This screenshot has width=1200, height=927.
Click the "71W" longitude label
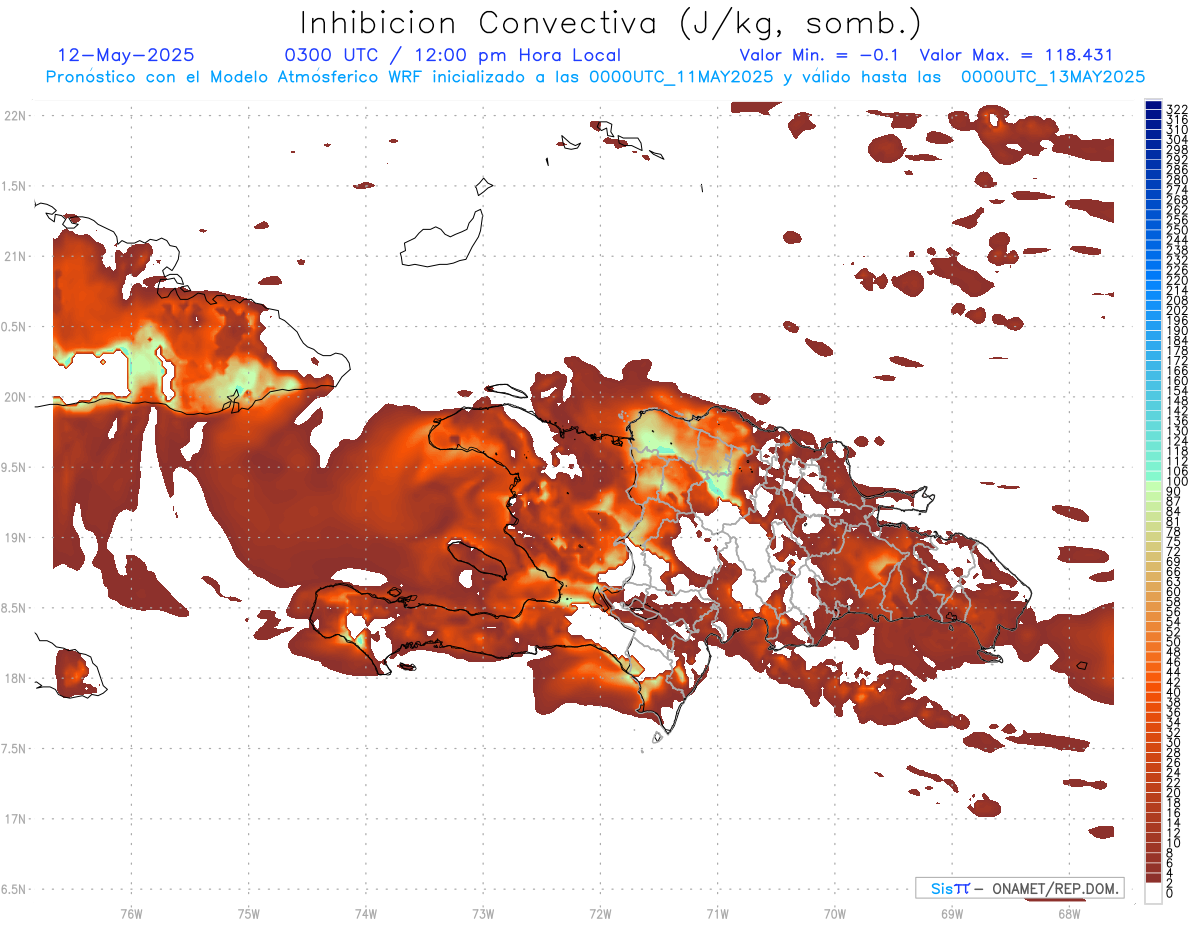[x=717, y=912]
